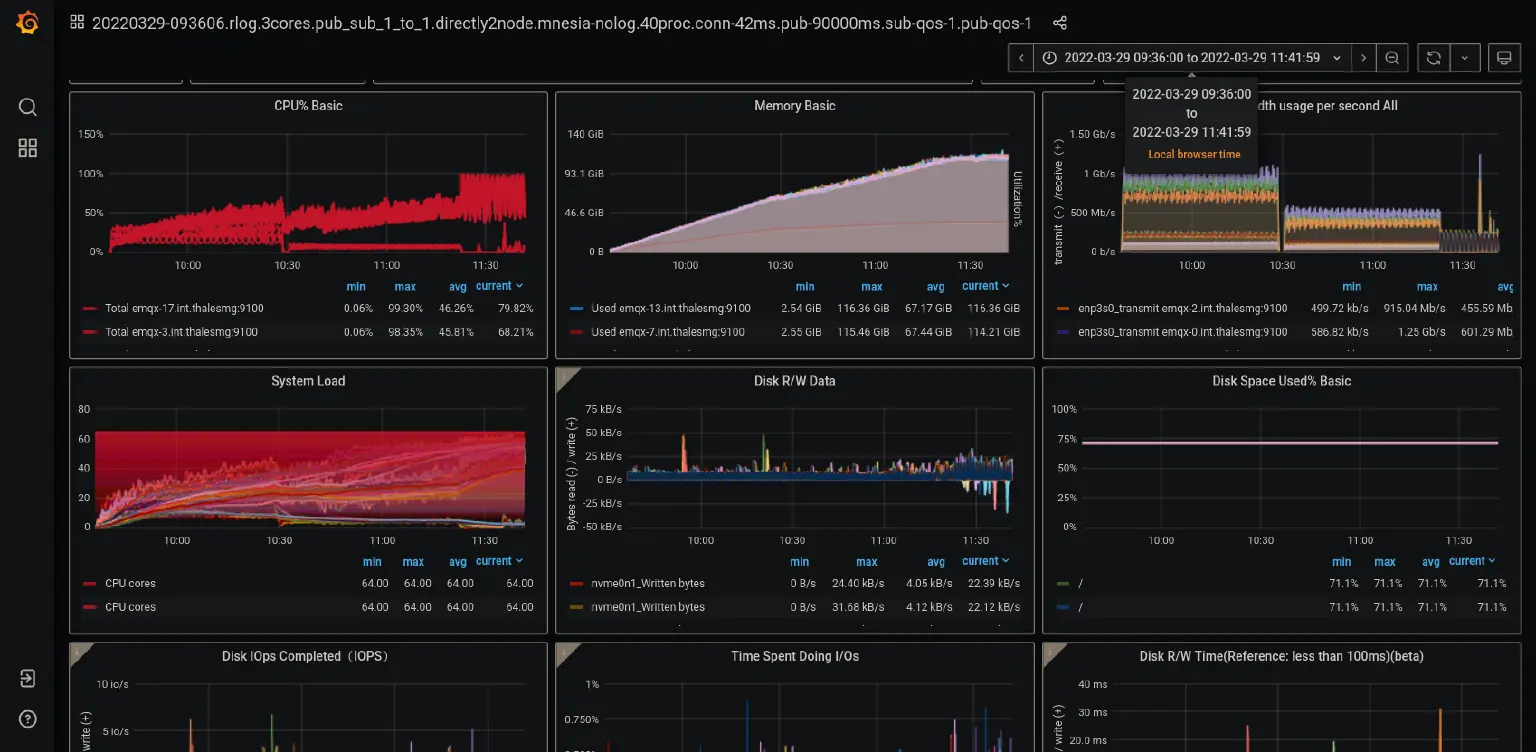Open the Dashboards browse icon in sidebar
The width and height of the screenshot is (1536, 752).
[27, 148]
